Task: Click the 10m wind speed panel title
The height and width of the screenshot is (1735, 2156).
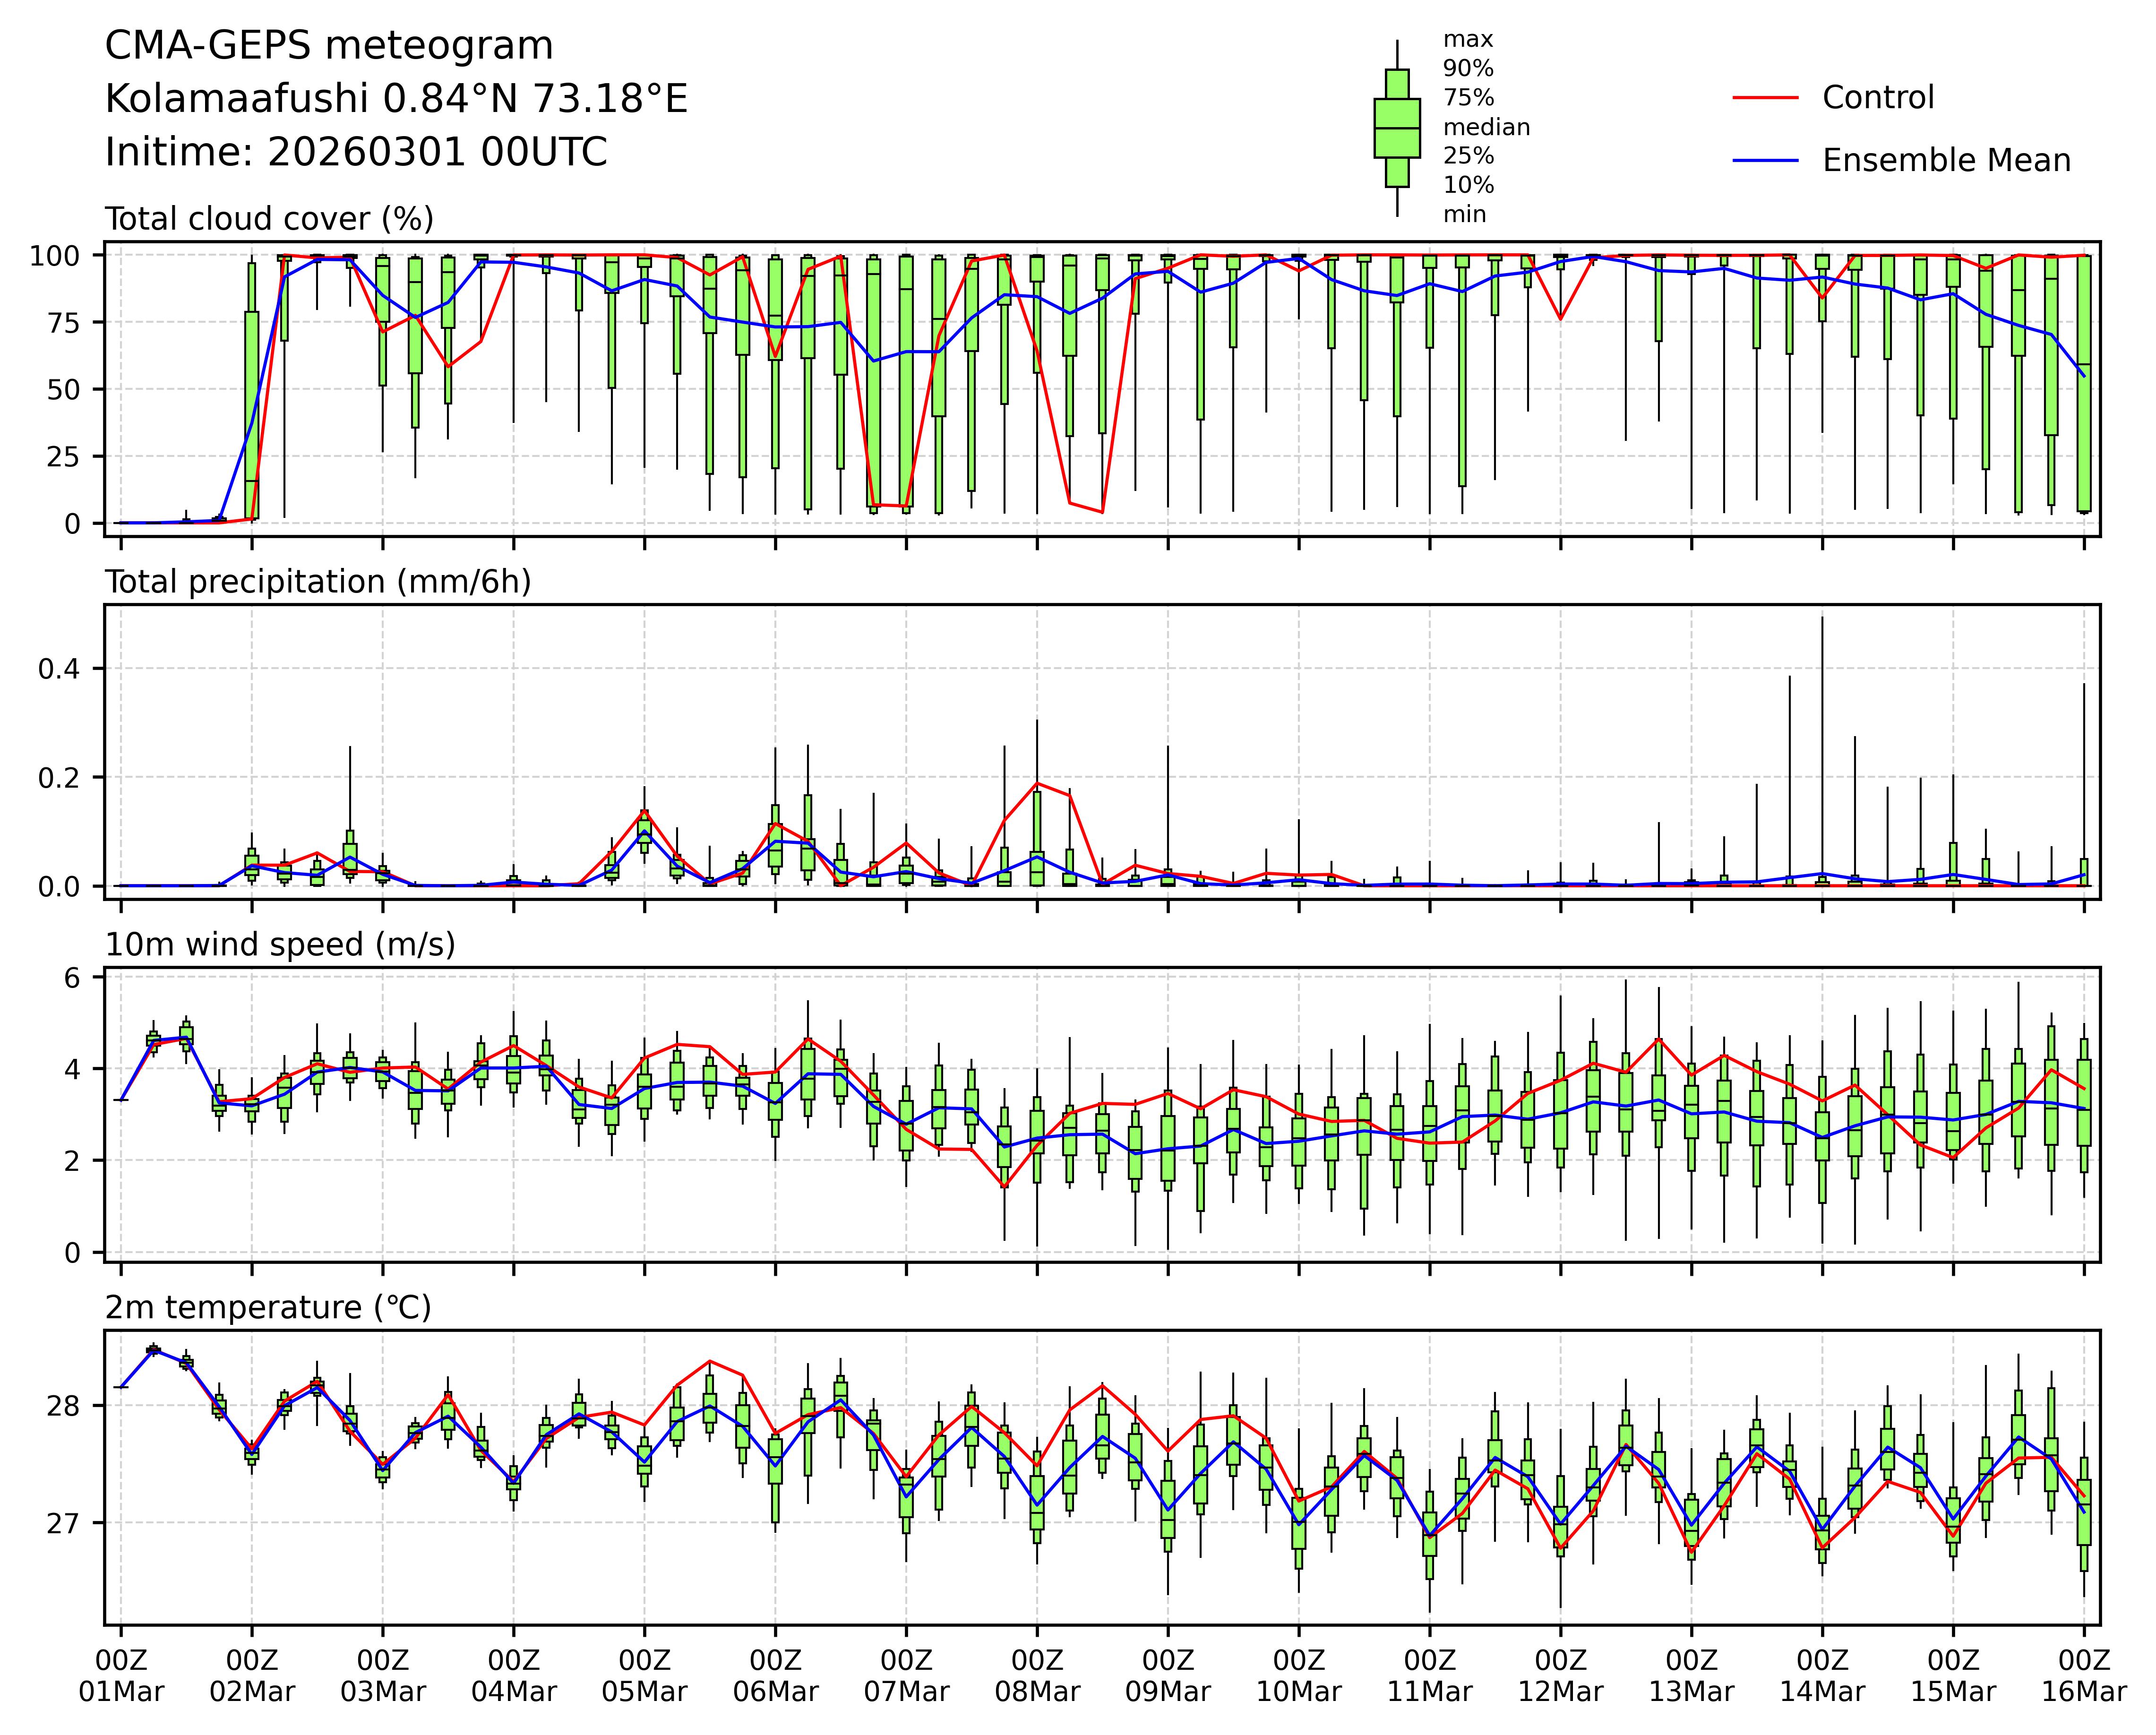Action: click(280, 945)
